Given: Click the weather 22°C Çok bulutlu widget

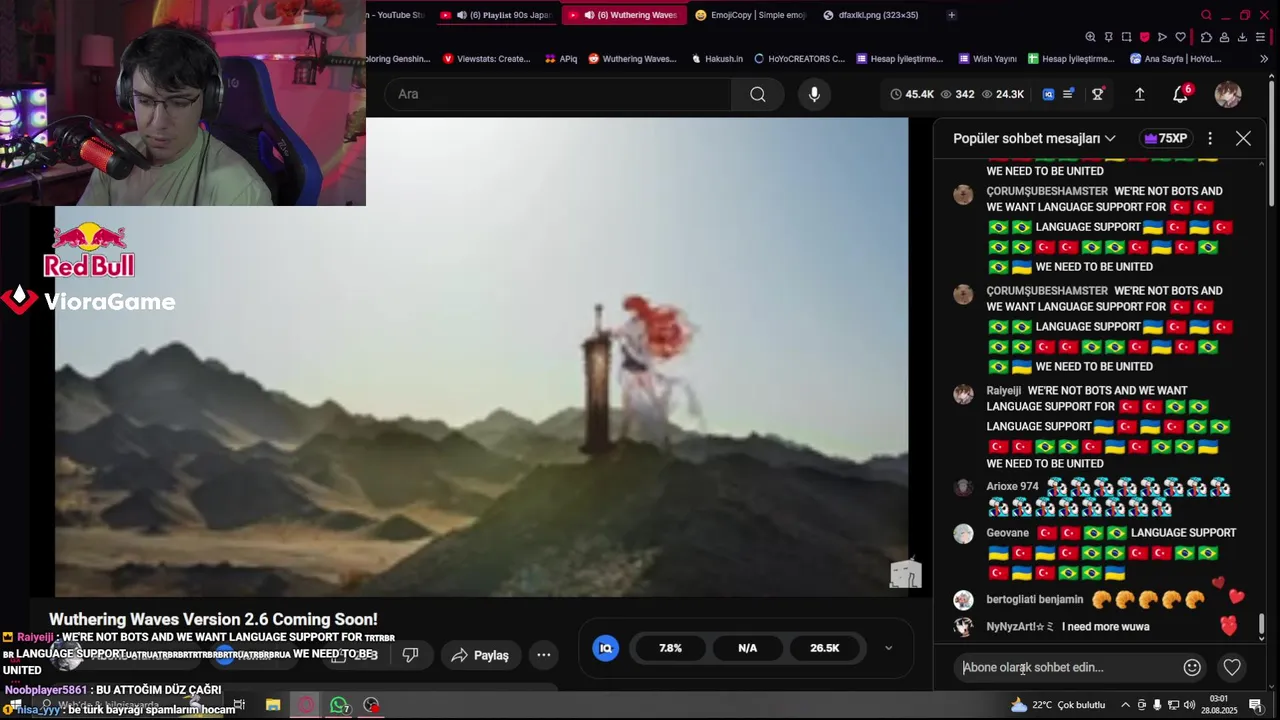Looking at the screenshot, I should click(x=1057, y=705).
